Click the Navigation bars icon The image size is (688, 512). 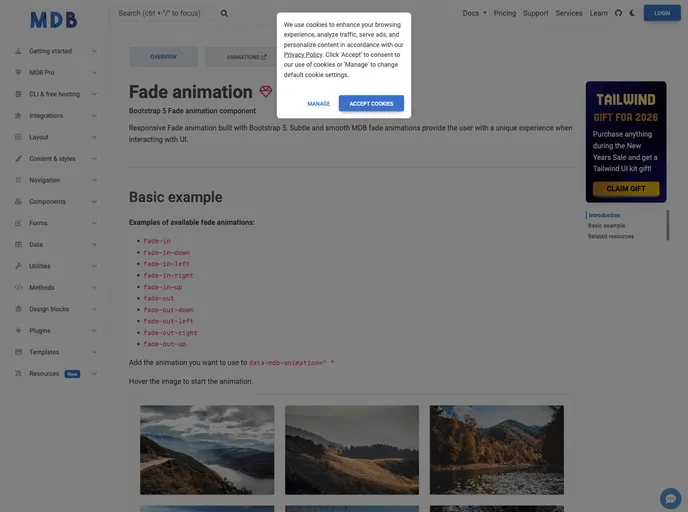[x=18, y=180]
